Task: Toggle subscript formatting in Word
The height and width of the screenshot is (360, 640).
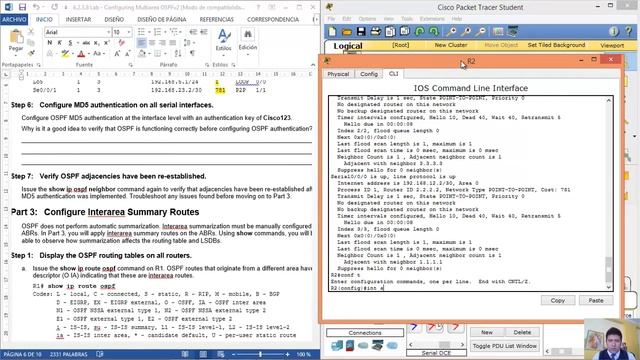Action: click(x=96, y=42)
